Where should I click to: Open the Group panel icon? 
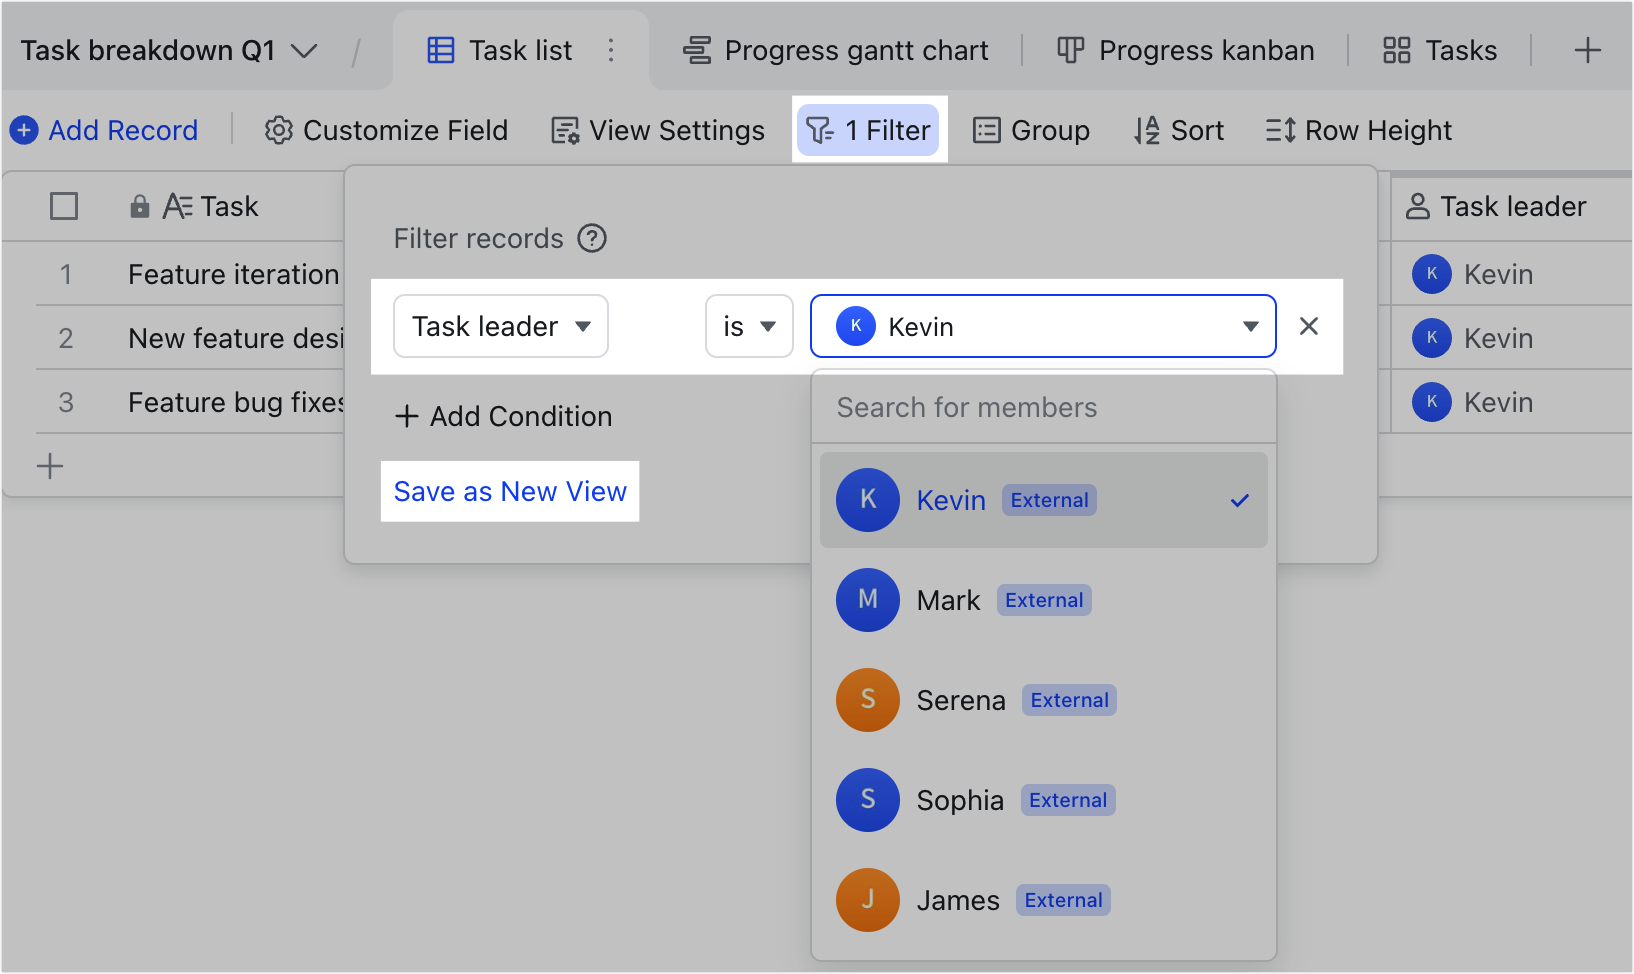click(x=987, y=130)
